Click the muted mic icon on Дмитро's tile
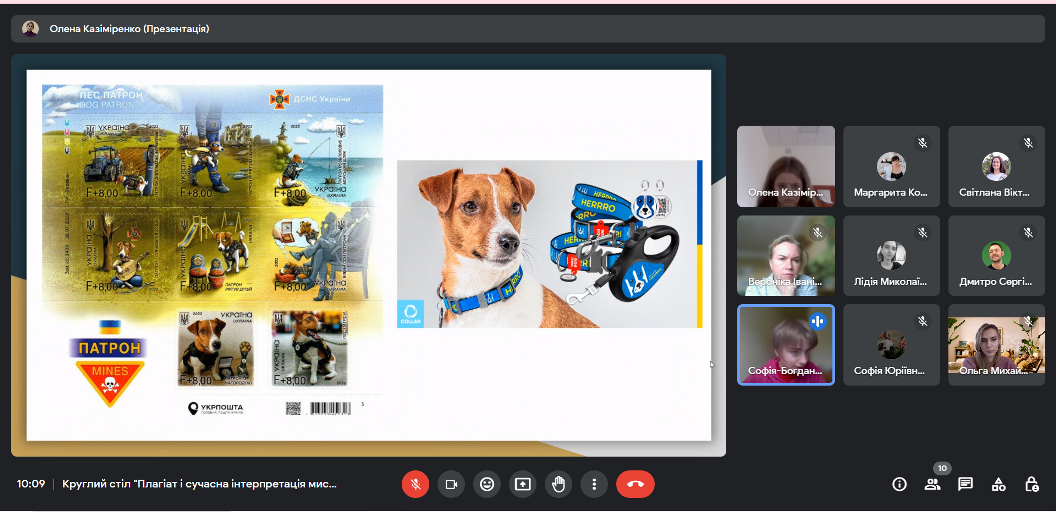 [1028, 232]
